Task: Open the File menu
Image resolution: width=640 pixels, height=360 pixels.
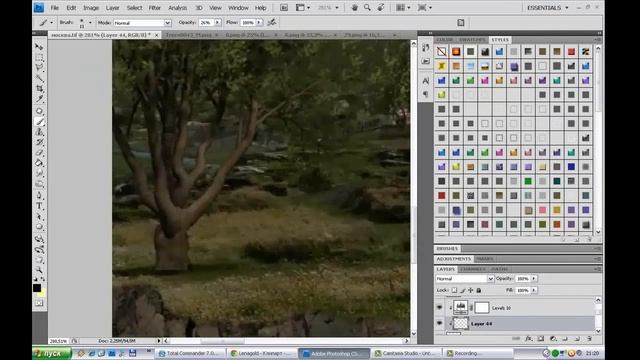Action: pyautogui.click(x=55, y=8)
